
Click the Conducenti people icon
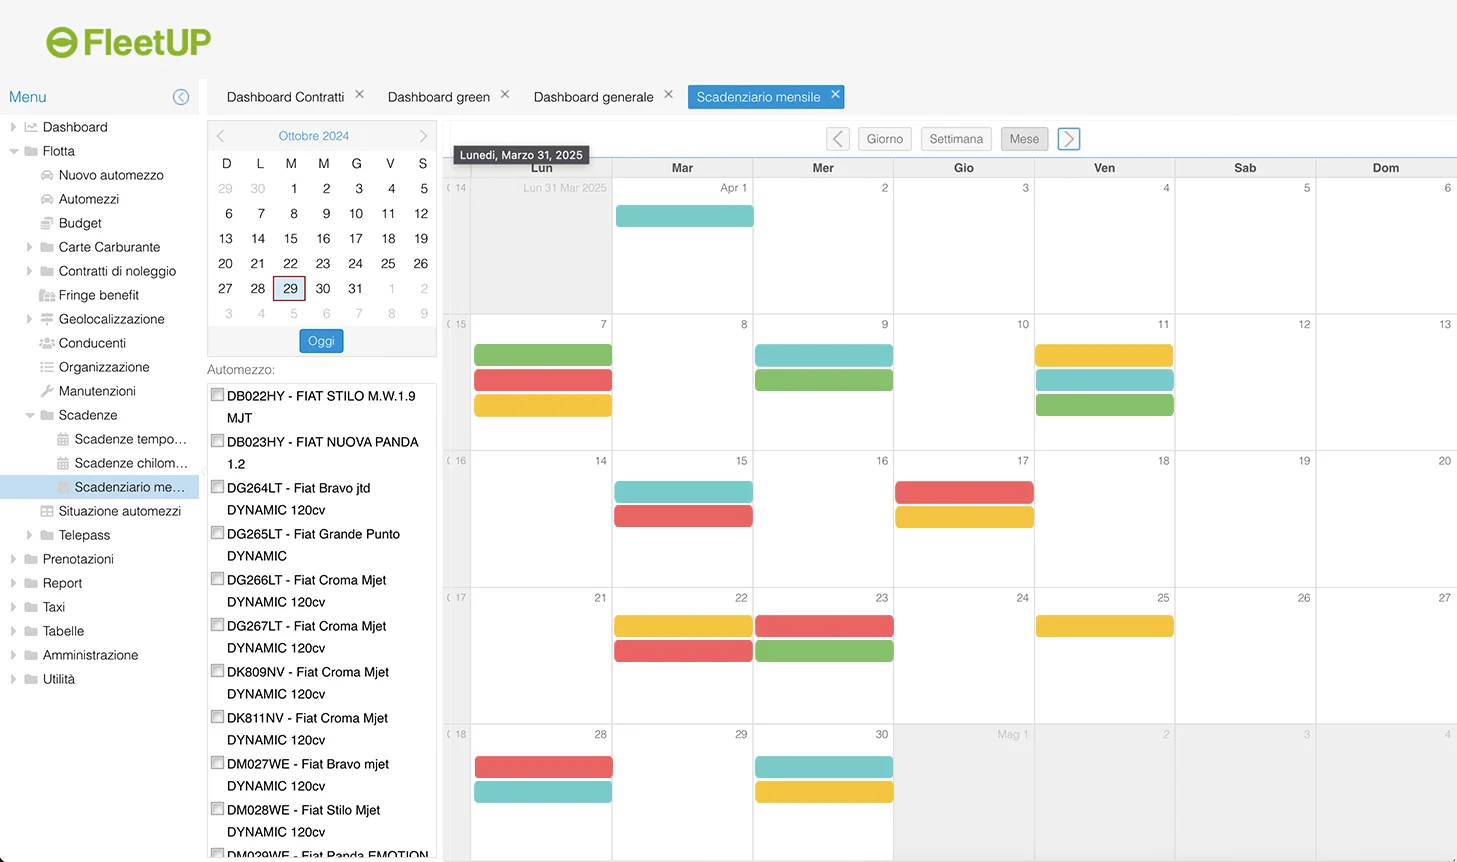tap(47, 343)
